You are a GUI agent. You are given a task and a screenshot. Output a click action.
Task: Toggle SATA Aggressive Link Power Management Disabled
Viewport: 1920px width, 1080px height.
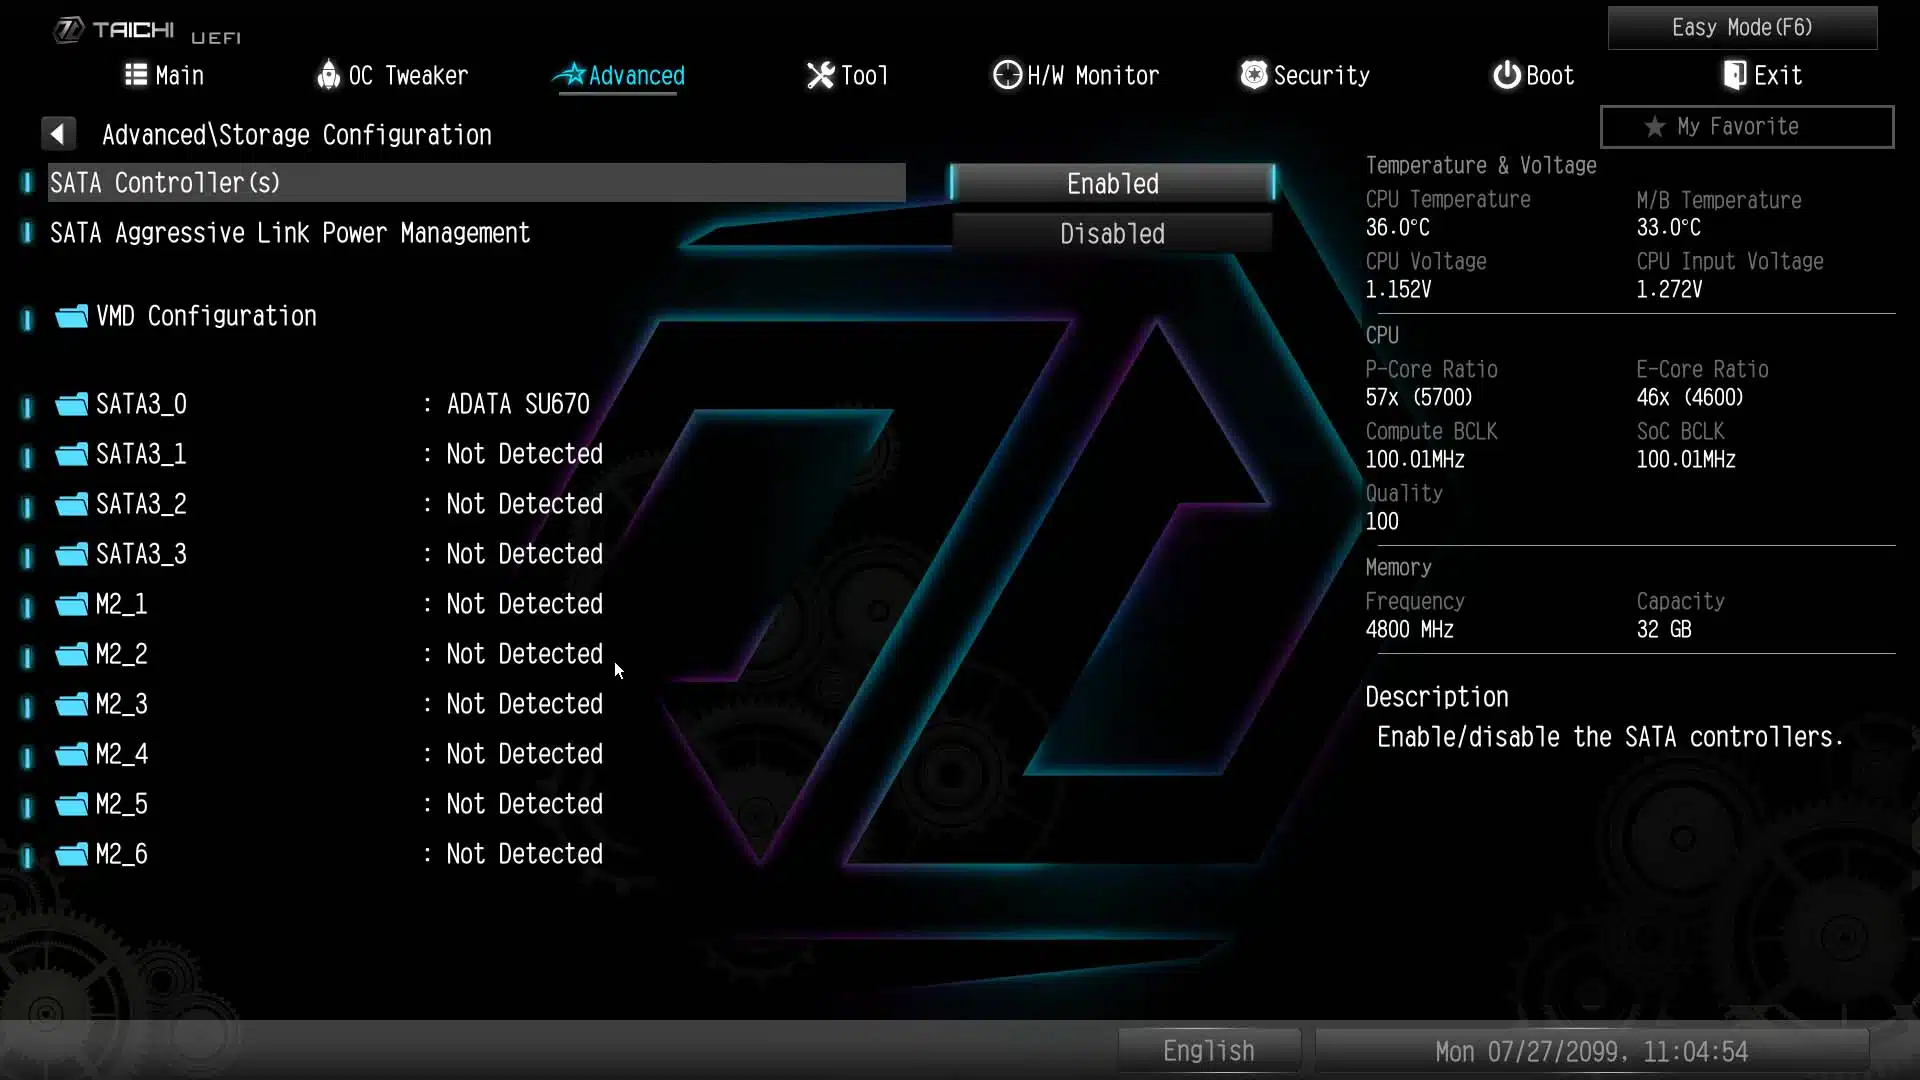pyautogui.click(x=1112, y=234)
